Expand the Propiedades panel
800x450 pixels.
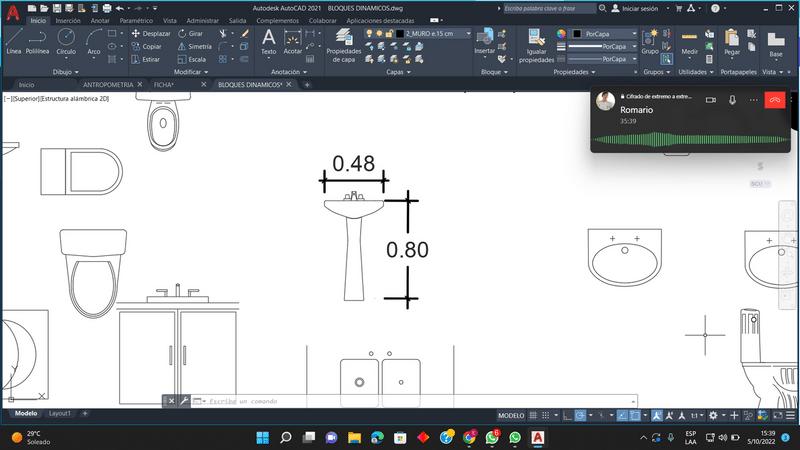tap(574, 72)
